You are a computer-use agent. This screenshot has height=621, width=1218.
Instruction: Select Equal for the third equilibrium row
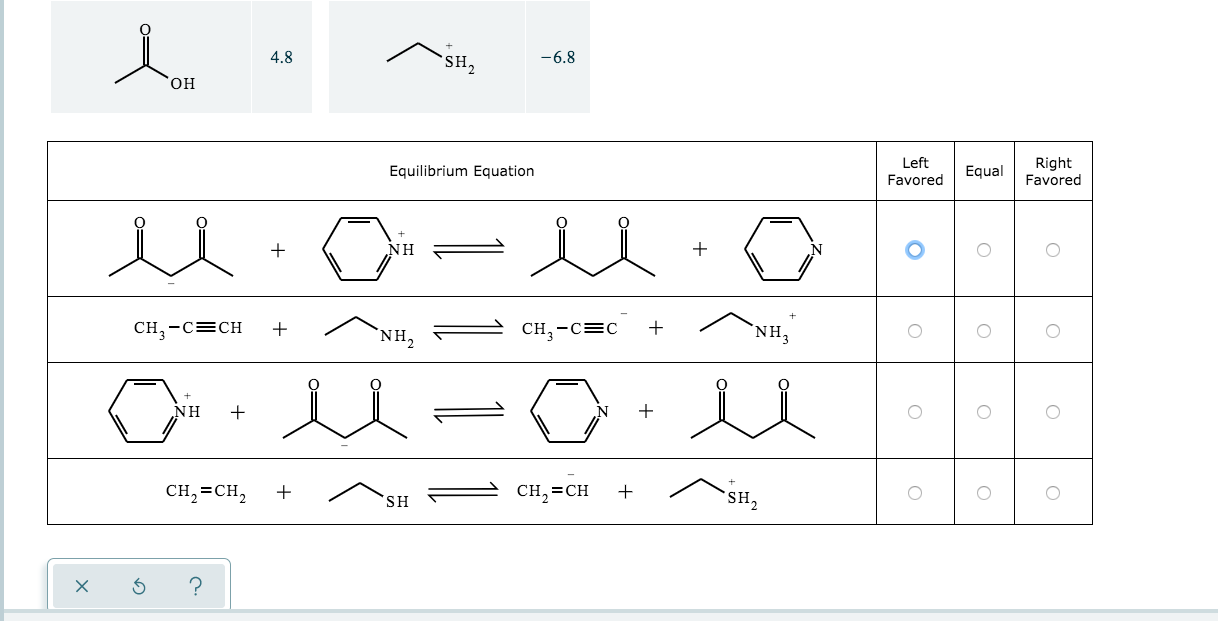coord(984,410)
